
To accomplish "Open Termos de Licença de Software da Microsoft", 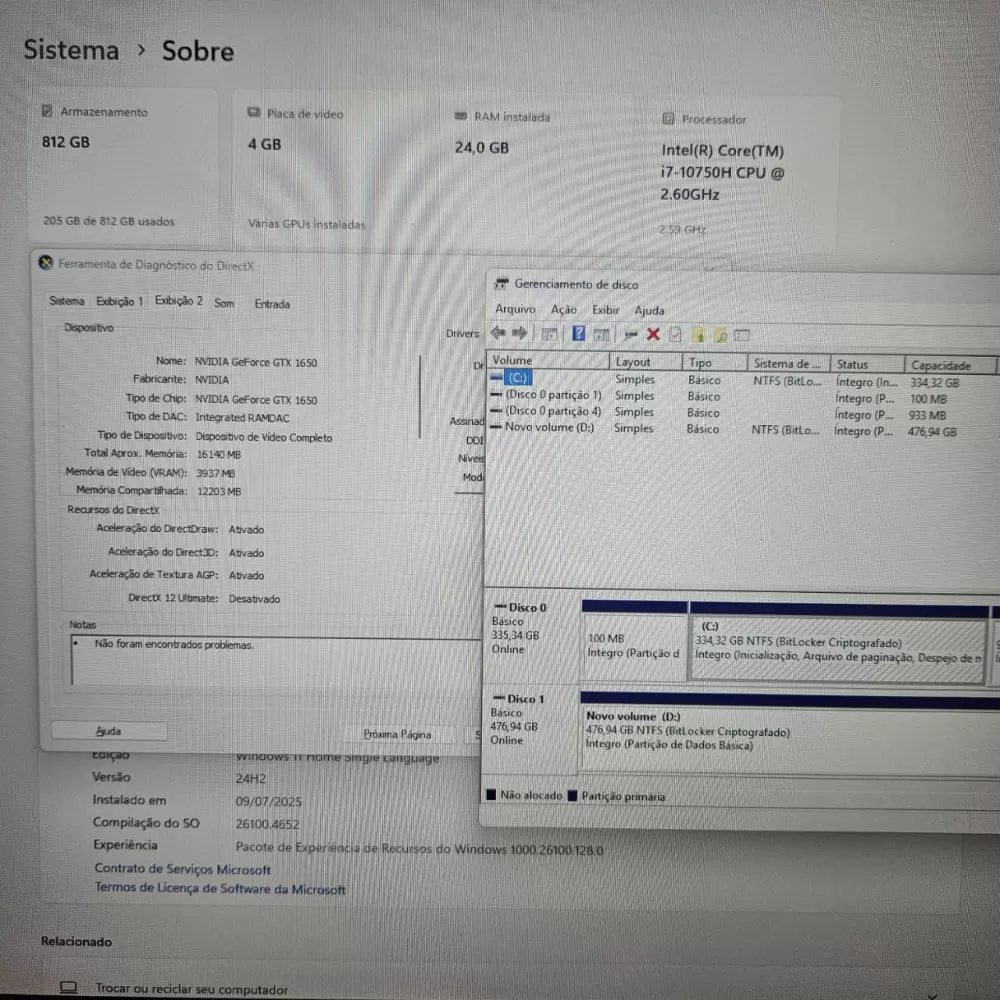I will pyautogui.click(x=220, y=888).
